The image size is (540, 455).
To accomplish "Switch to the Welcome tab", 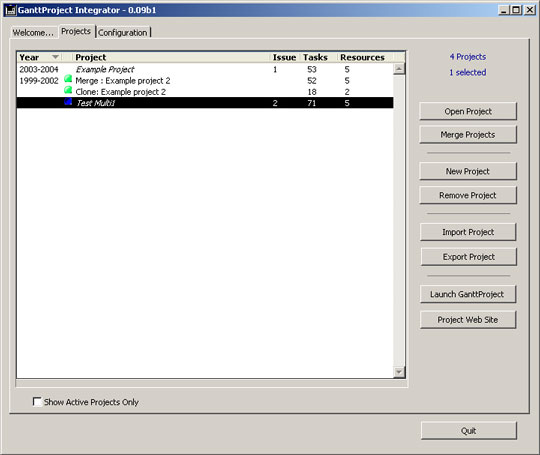I will tap(33, 33).
